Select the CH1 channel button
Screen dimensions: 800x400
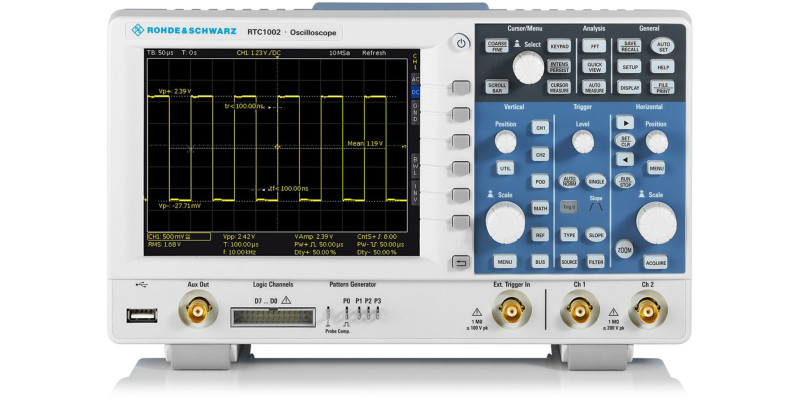[540, 127]
